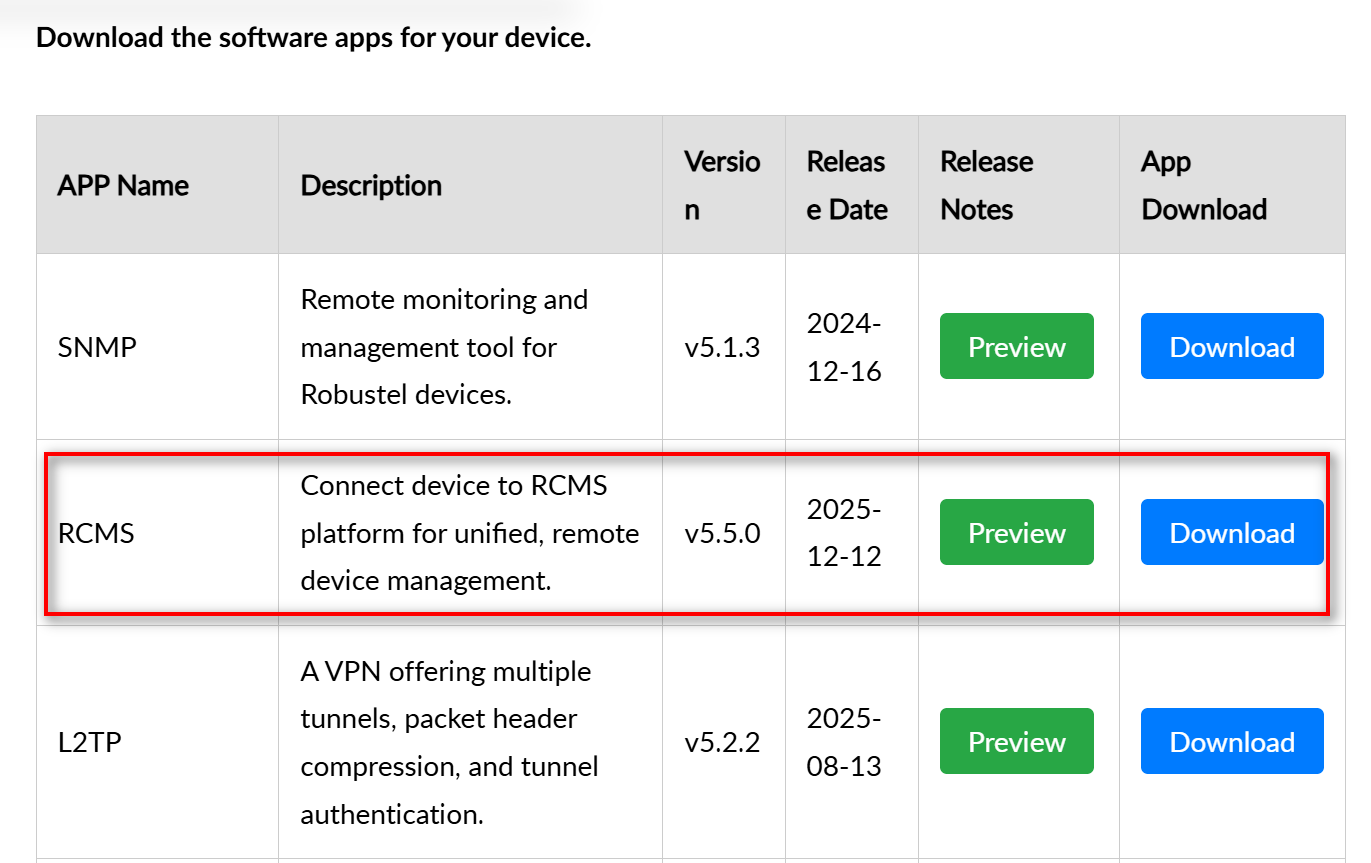Click the v5.1.3 version cell
This screenshot has height=863, width=1371.
(722, 348)
